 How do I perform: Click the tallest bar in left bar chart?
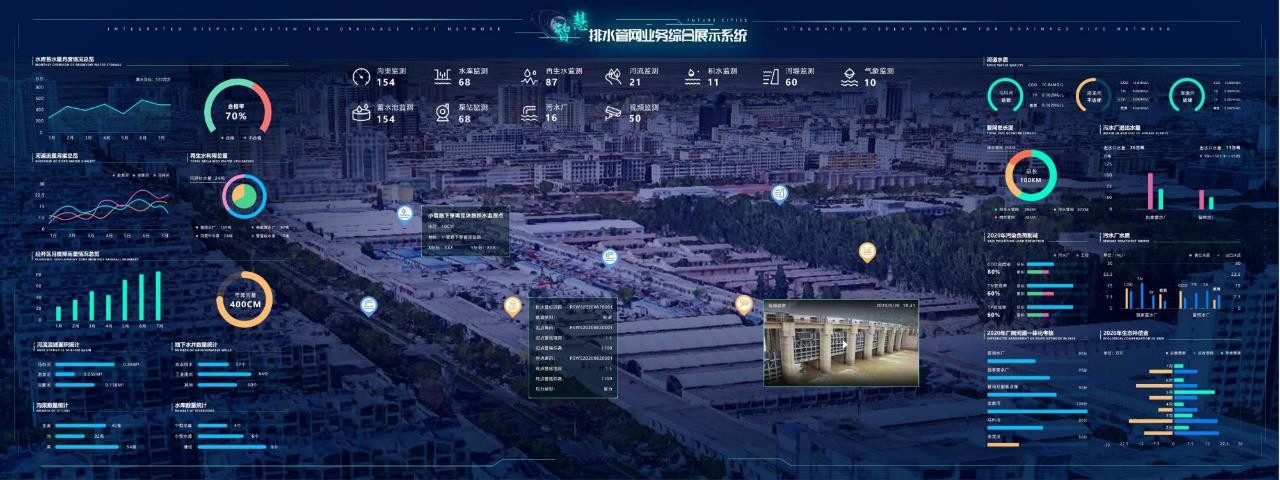coord(157,295)
